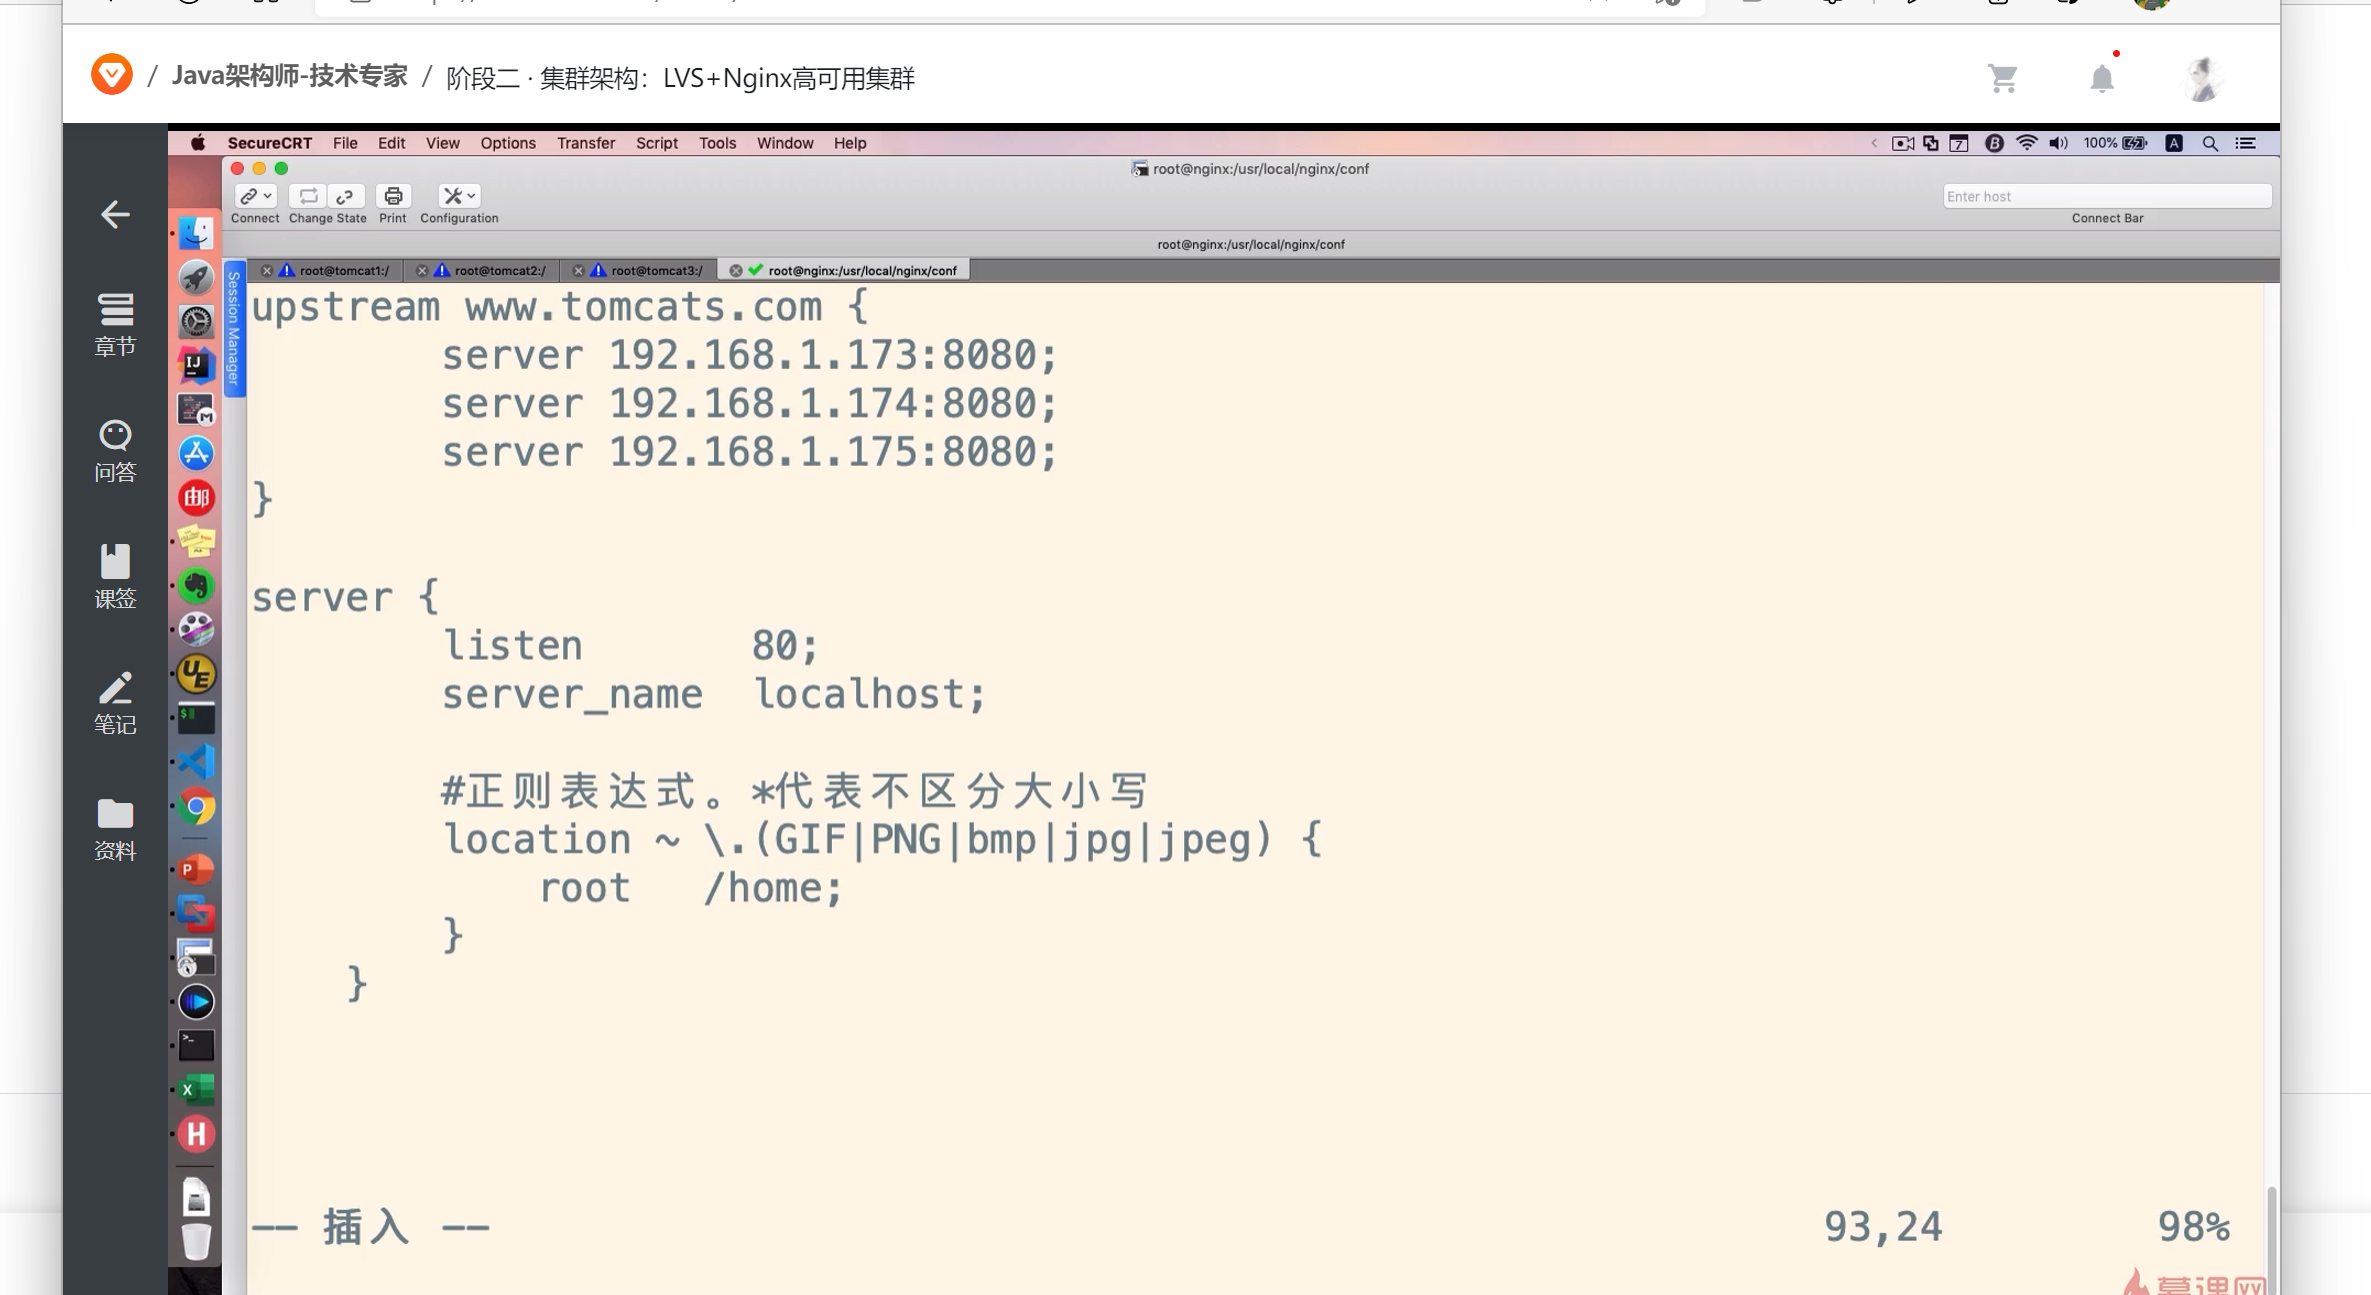
Task: Close the root@tomcat3:/ tab
Action: pos(578,270)
